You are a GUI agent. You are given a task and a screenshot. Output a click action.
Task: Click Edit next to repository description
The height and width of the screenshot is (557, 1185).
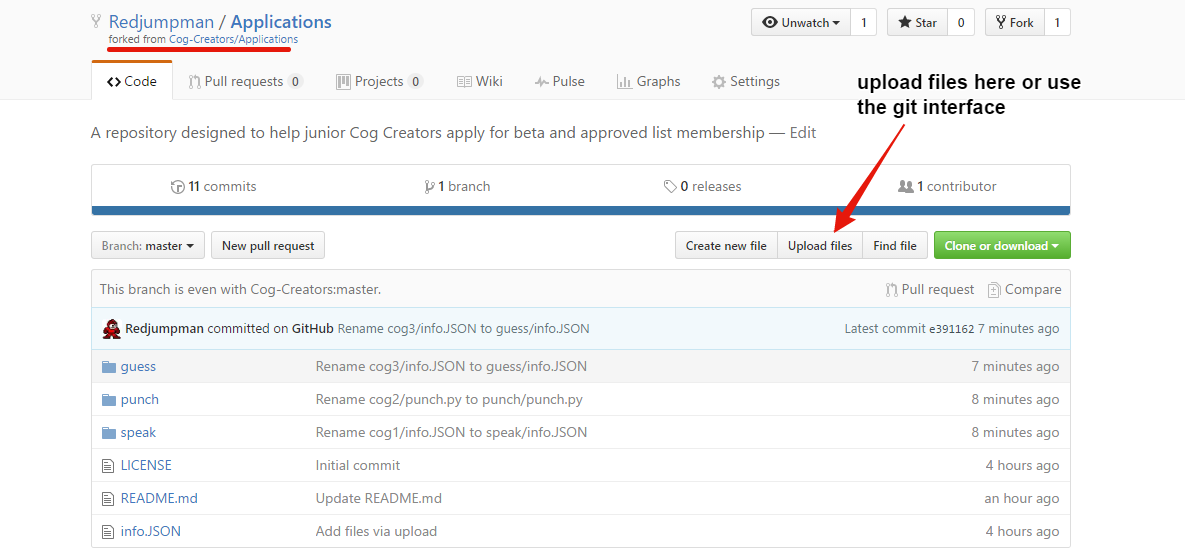[x=803, y=133]
